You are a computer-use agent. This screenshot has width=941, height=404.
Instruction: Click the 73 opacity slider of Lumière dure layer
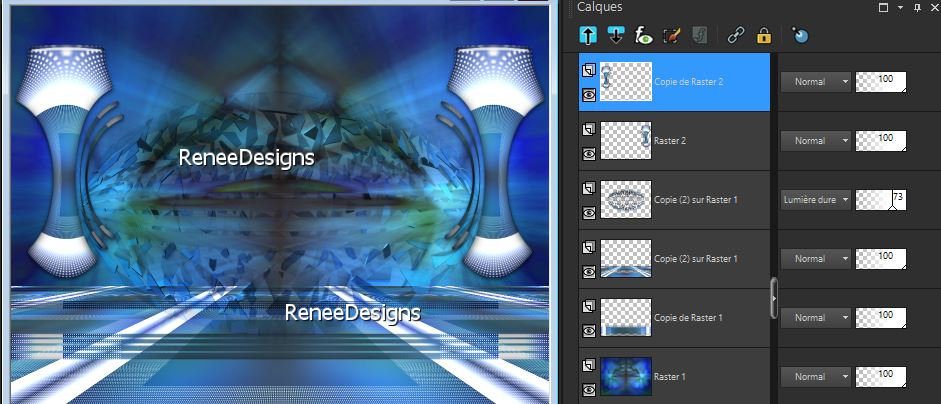(x=880, y=199)
